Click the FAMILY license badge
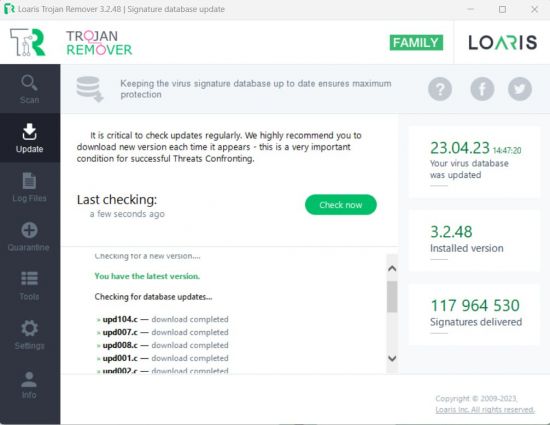The height and width of the screenshot is (425, 550). click(416, 43)
